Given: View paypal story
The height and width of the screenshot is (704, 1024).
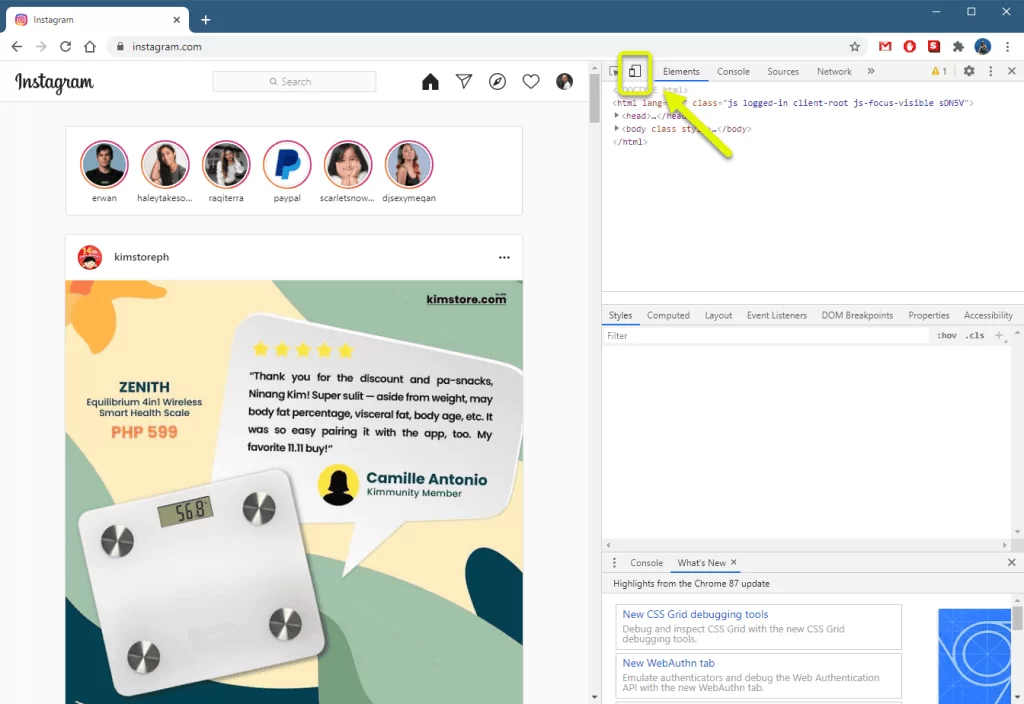Looking at the screenshot, I should click(287, 165).
